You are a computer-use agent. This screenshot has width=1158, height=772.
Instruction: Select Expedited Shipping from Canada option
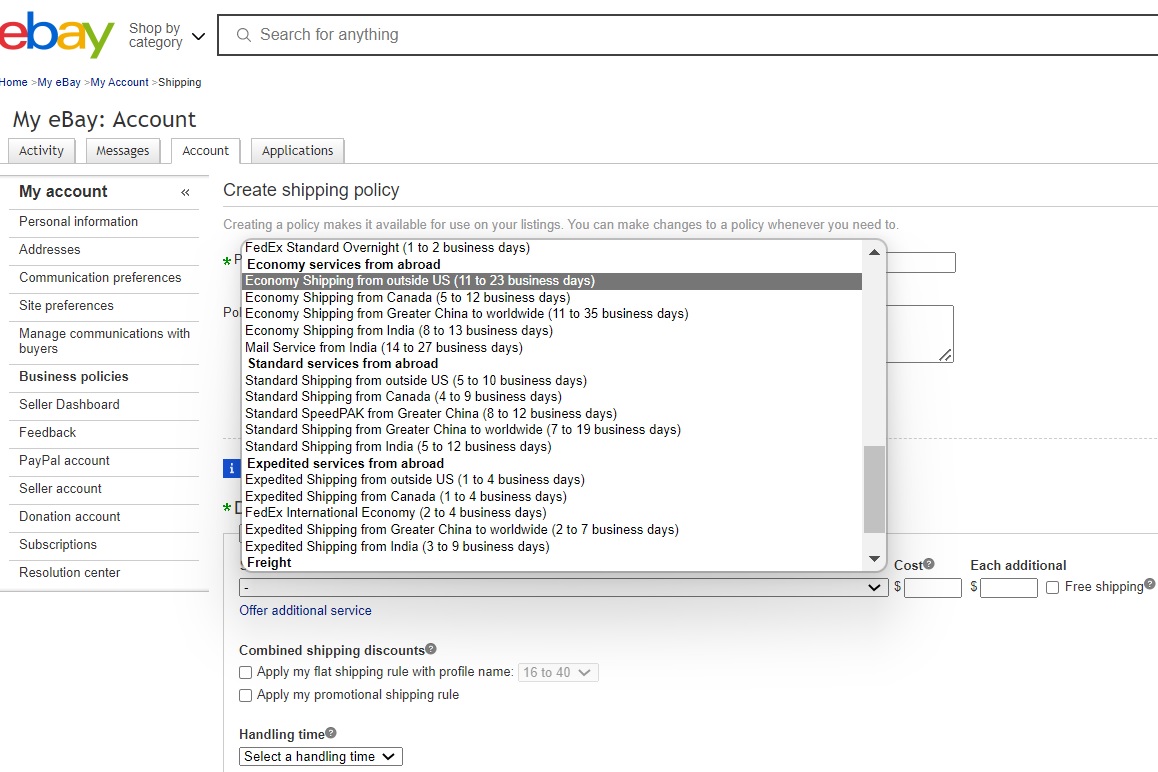[406, 497]
